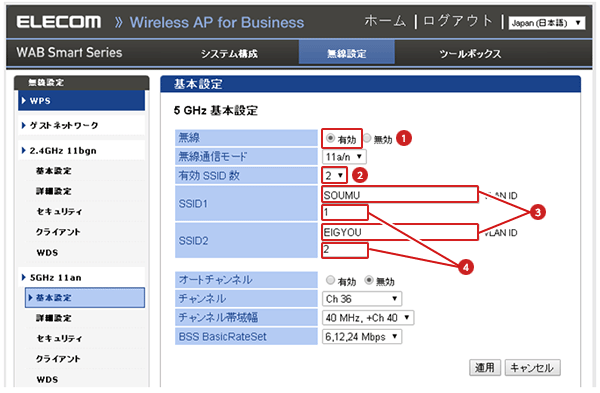Image resolution: width=600 pixels, height=393 pixels.
Task: Click the SSID2 VLAN ID field
Action: tap(345, 250)
